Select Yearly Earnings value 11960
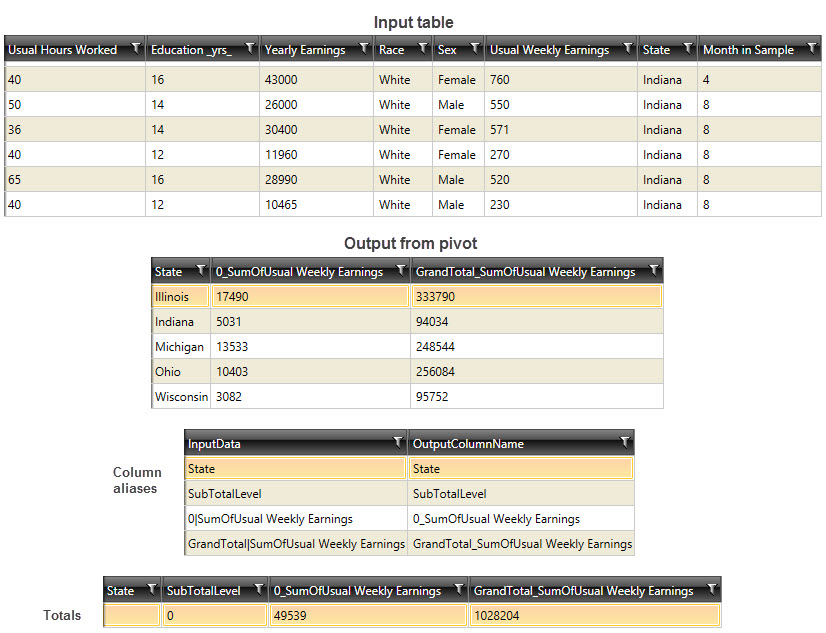Image resolution: width=826 pixels, height=633 pixels. pos(316,155)
